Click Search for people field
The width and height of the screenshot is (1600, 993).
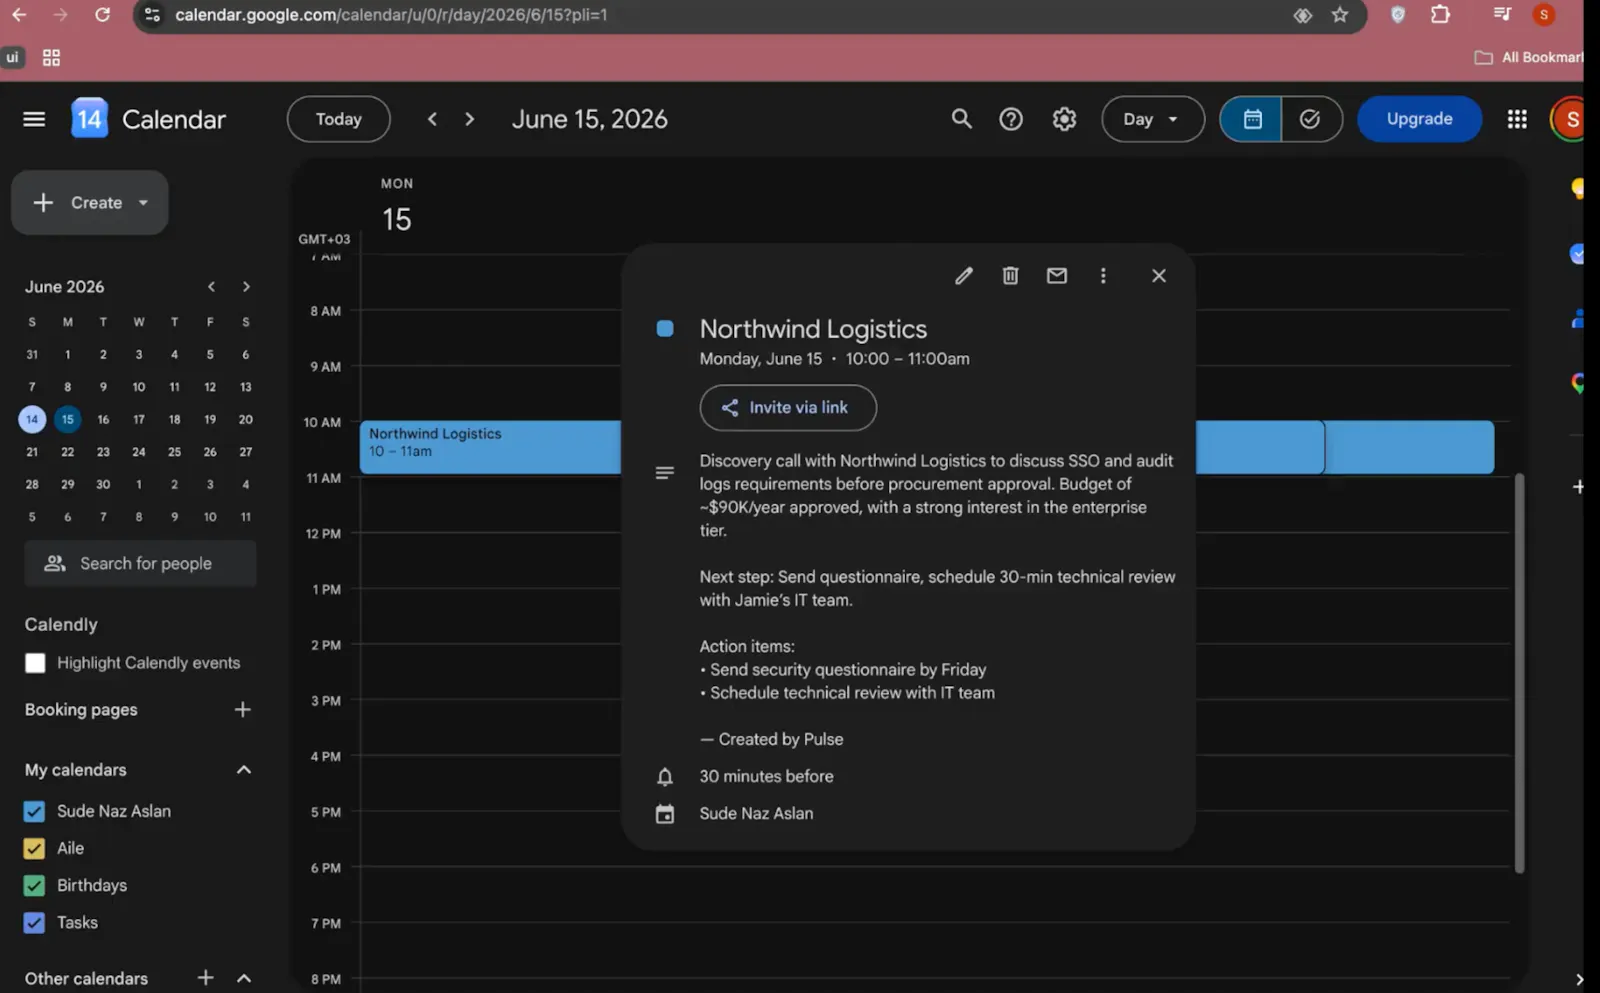pyautogui.click(x=140, y=564)
